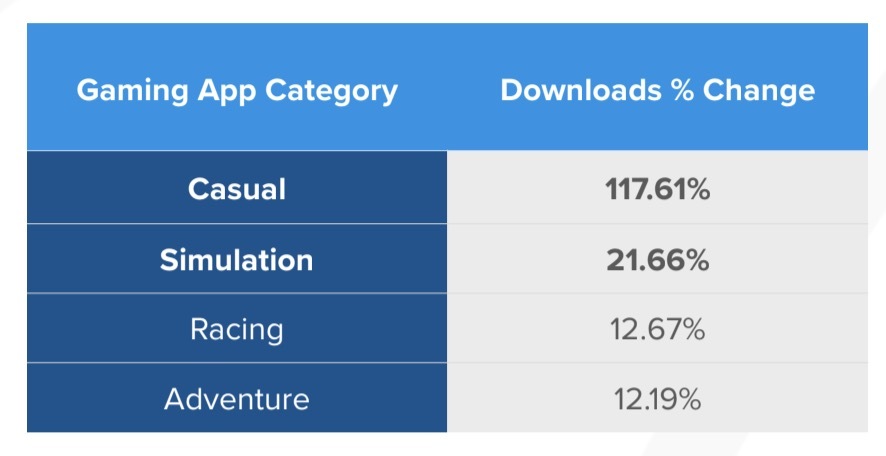Select the Racing category cell
This screenshot has height=456, width=886.
pos(237,328)
